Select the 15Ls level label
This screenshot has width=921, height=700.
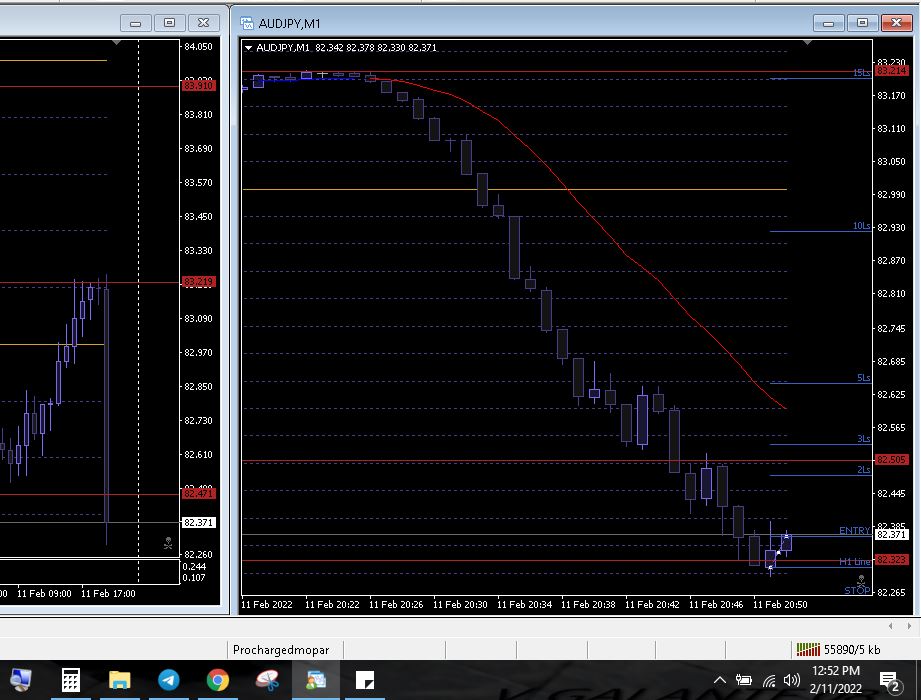click(862, 72)
